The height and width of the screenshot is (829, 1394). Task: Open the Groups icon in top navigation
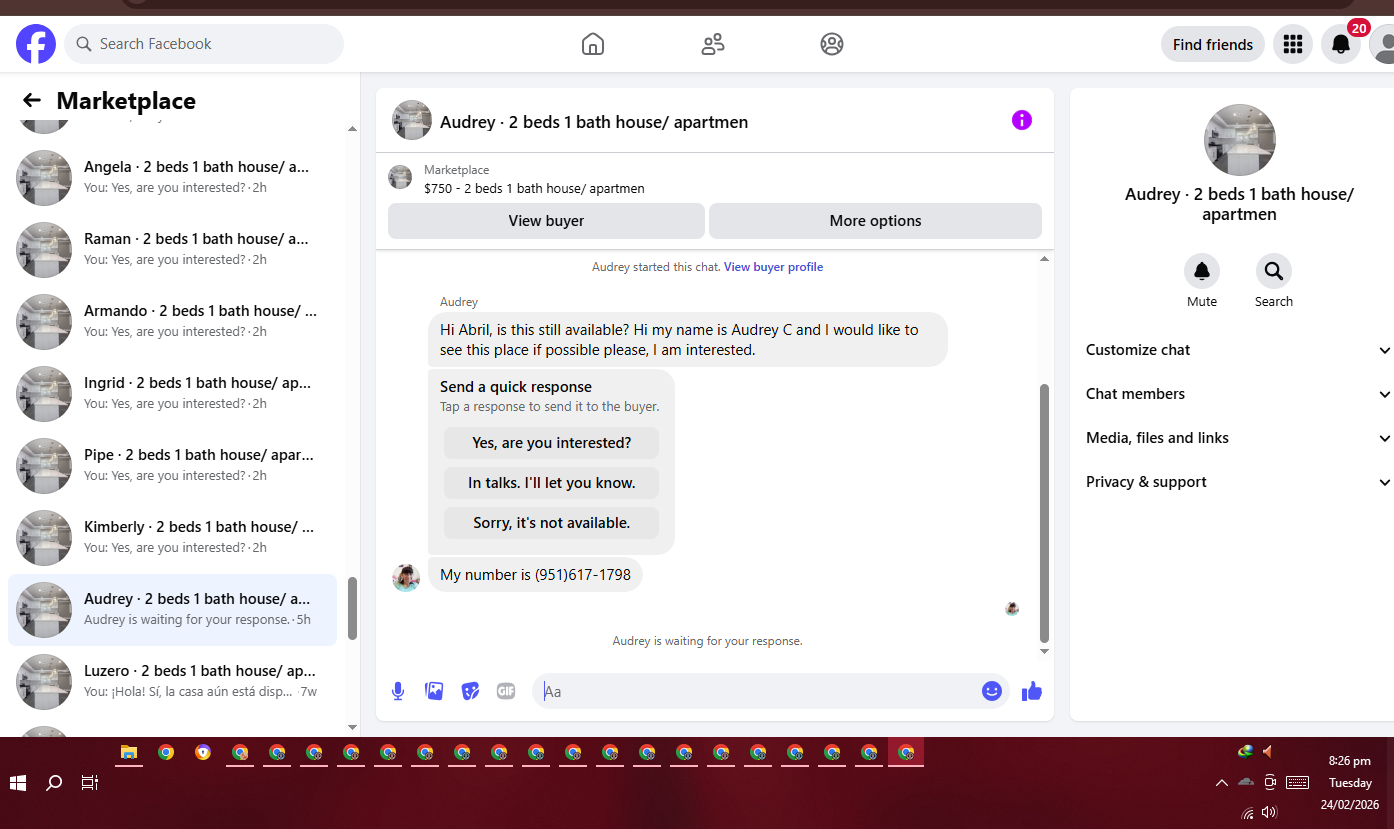pos(832,44)
